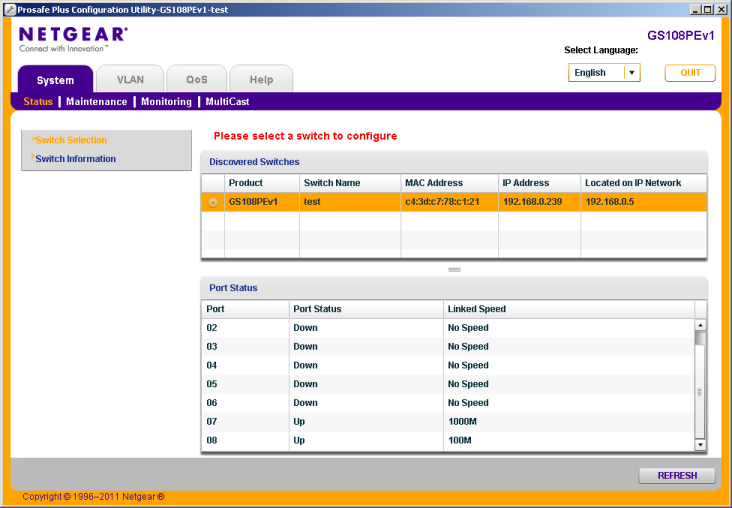Image resolution: width=732 pixels, height=508 pixels.
Task: Open the Help tab
Action: (x=261, y=79)
